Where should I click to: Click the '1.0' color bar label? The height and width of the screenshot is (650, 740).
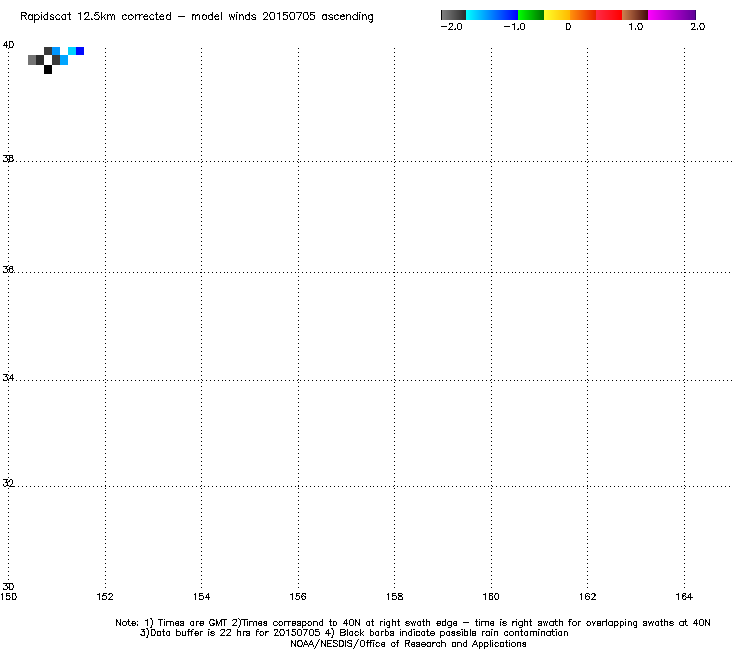pyautogui.click(x=636, y=27)
